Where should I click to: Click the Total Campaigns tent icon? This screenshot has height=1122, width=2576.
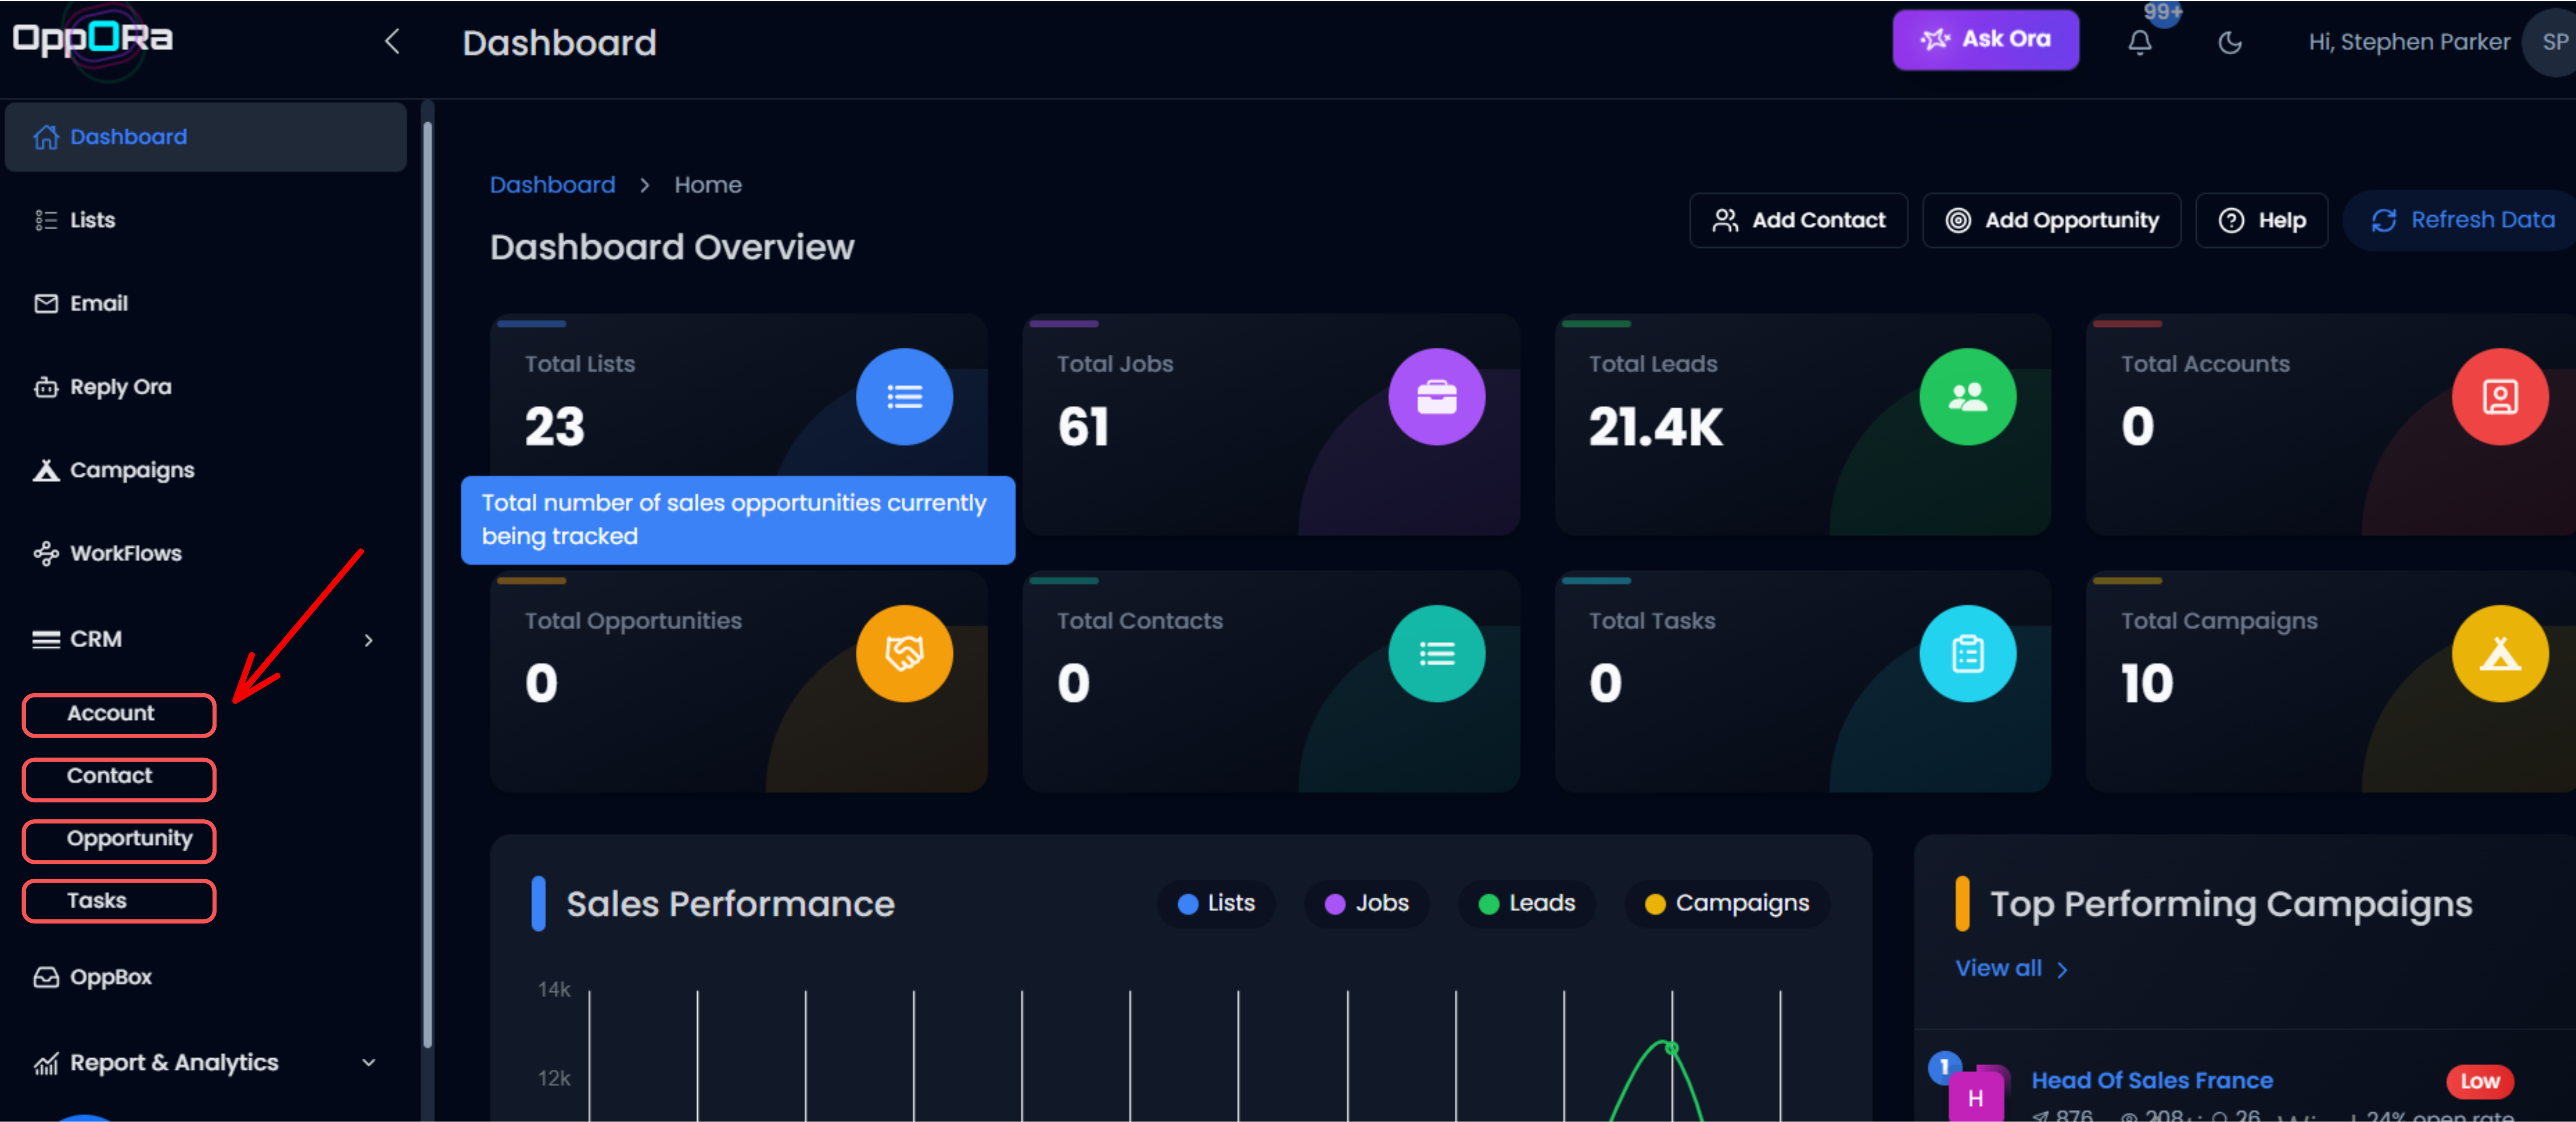(x=2499, y=654)
